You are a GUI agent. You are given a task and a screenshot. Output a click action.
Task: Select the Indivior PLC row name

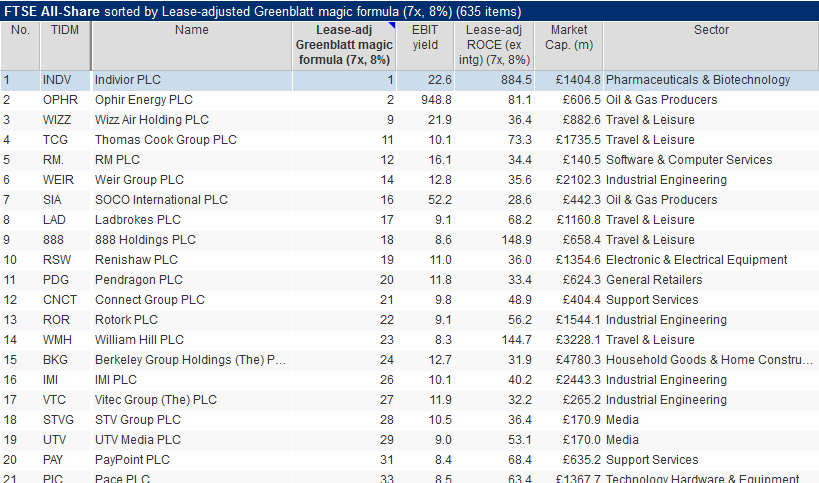[127, 80]
